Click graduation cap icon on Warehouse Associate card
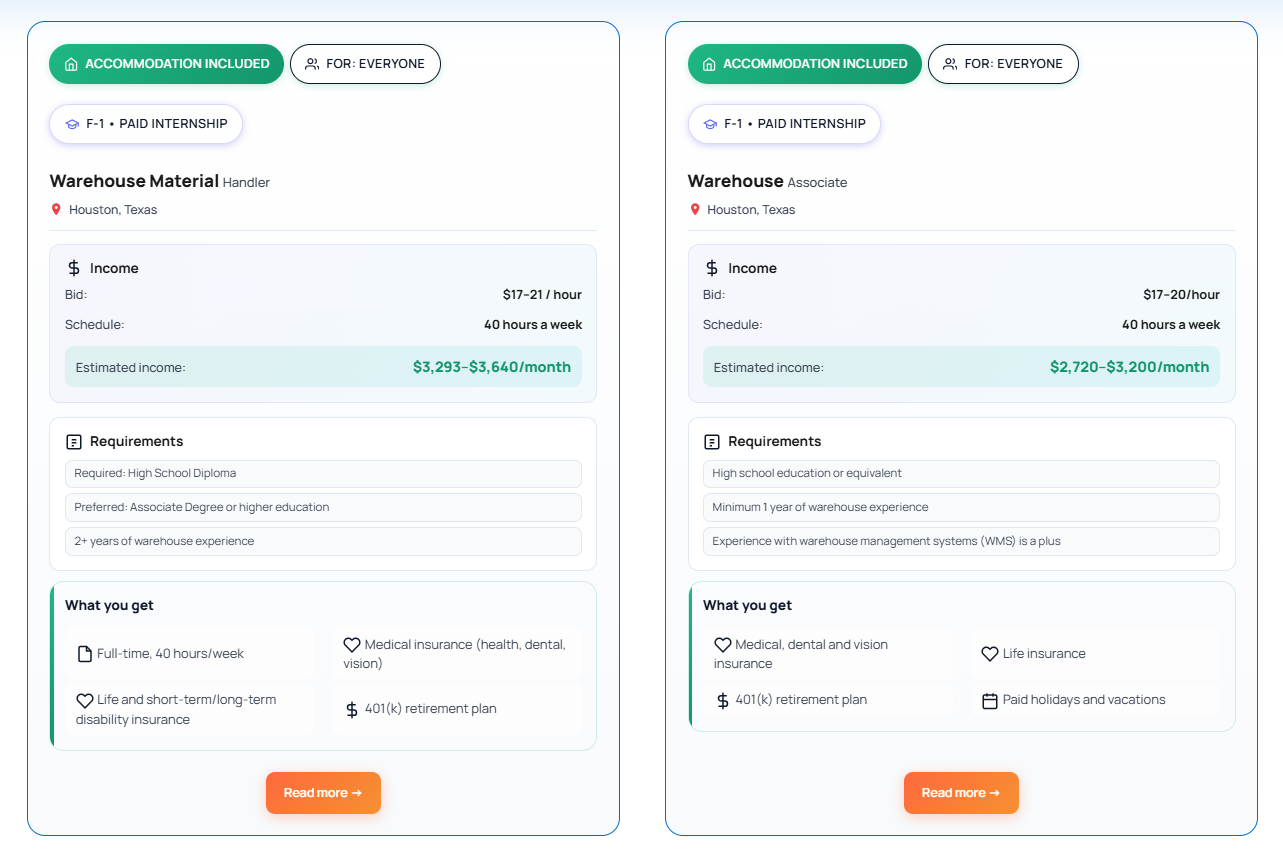Viewport: 1283px width, 862px height. tap(710, 124)
